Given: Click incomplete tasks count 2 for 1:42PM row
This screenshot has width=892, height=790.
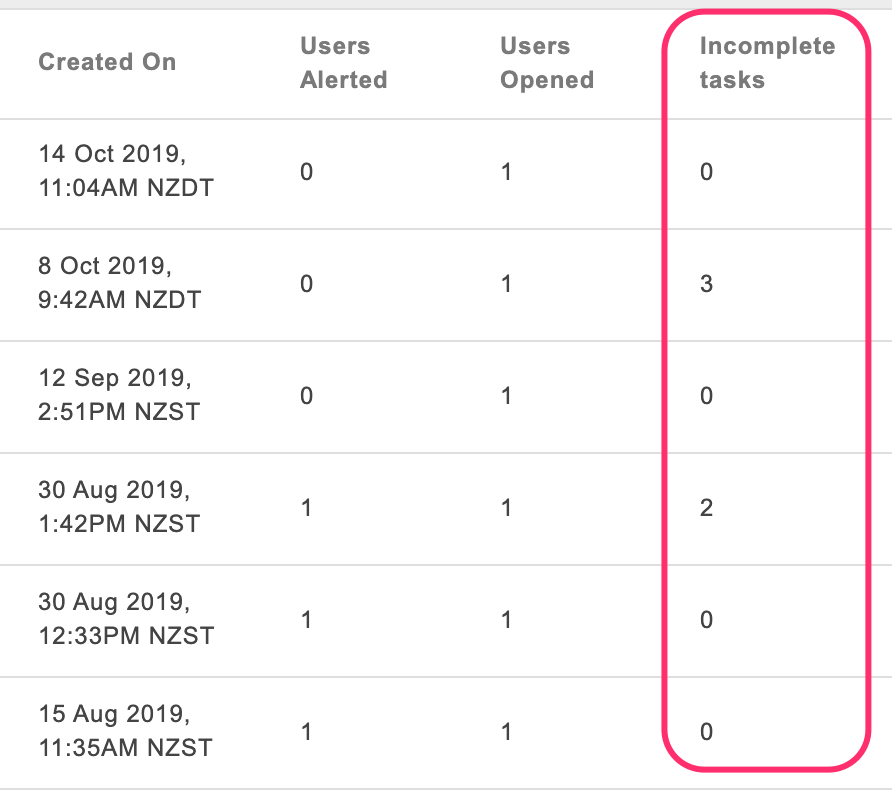Looking at the screenshot, I should coord(706,508).
